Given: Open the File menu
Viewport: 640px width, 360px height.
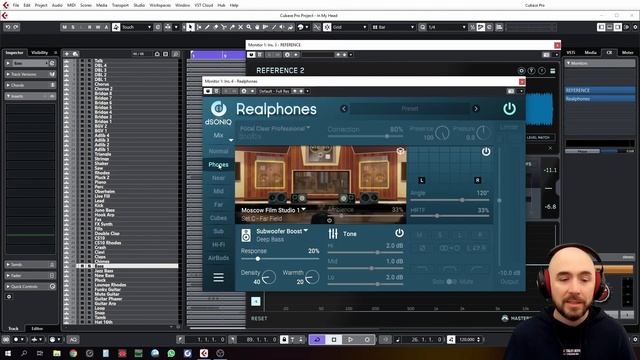Looking at the screenshot, I should [x=16, y=5].
